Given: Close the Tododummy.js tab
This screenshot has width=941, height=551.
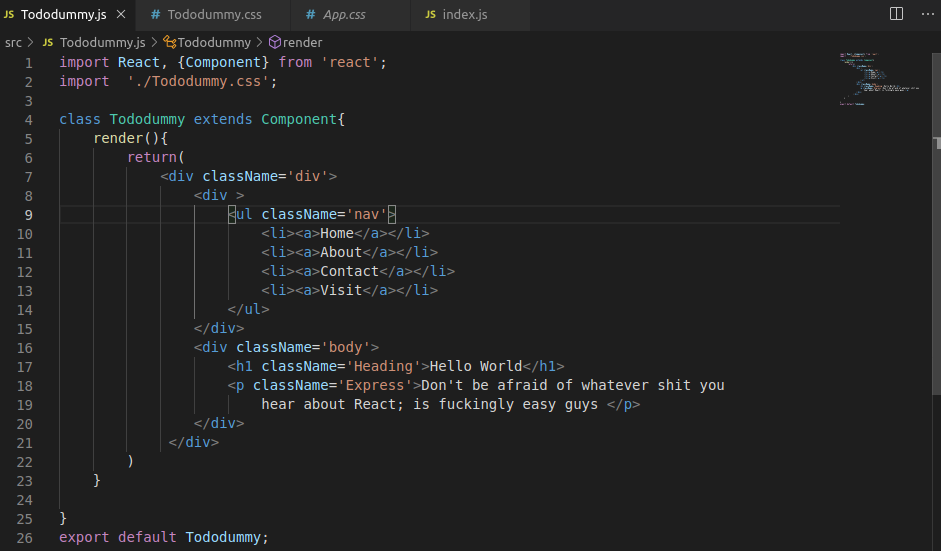Looking at the screenshot, I should 121,14.
